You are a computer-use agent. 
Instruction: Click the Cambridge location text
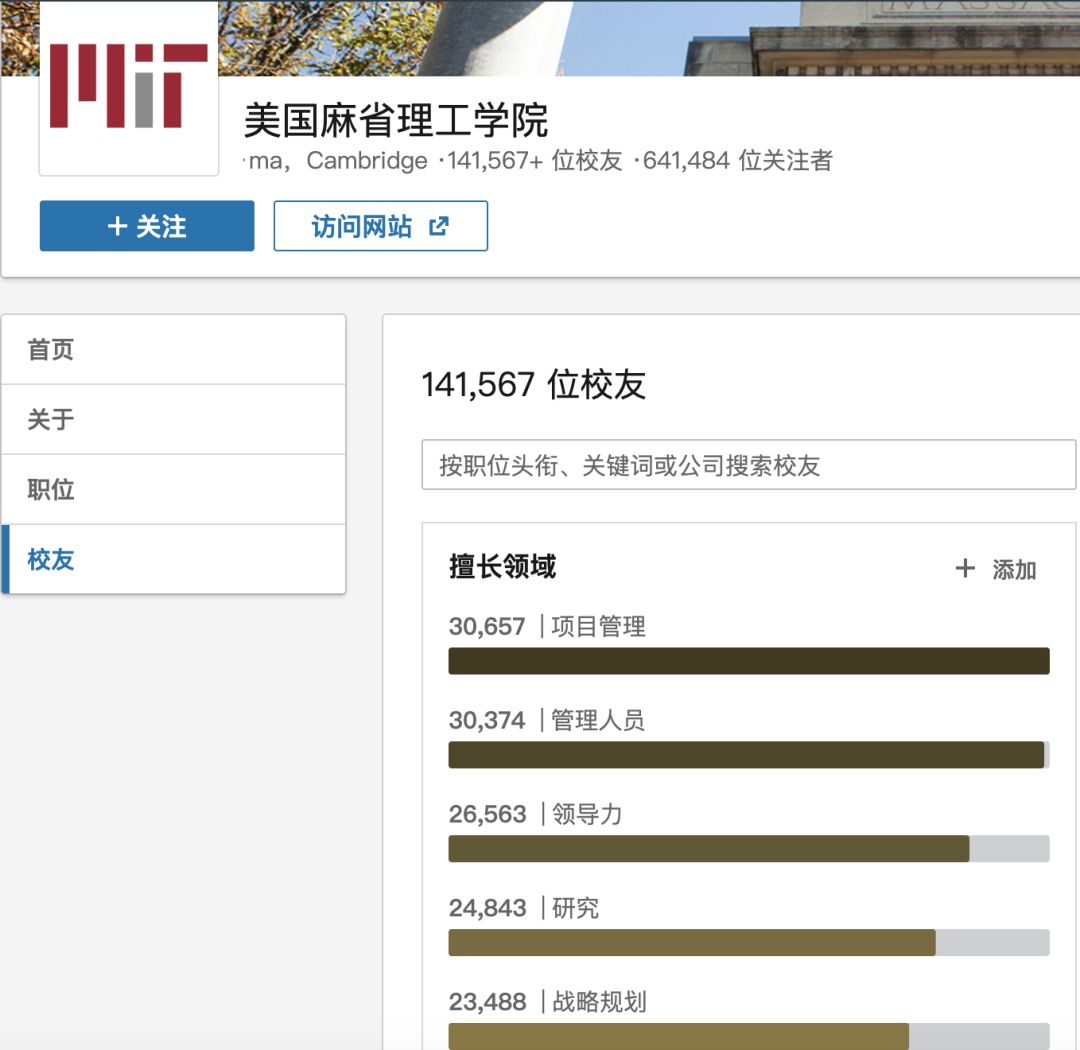pos(367,161)
